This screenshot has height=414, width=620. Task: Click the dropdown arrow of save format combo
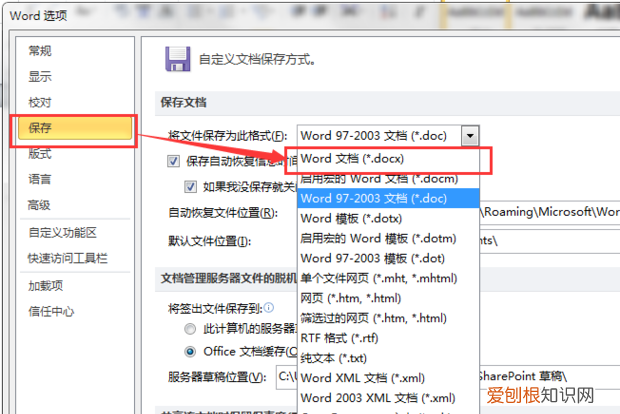(470, 136)
